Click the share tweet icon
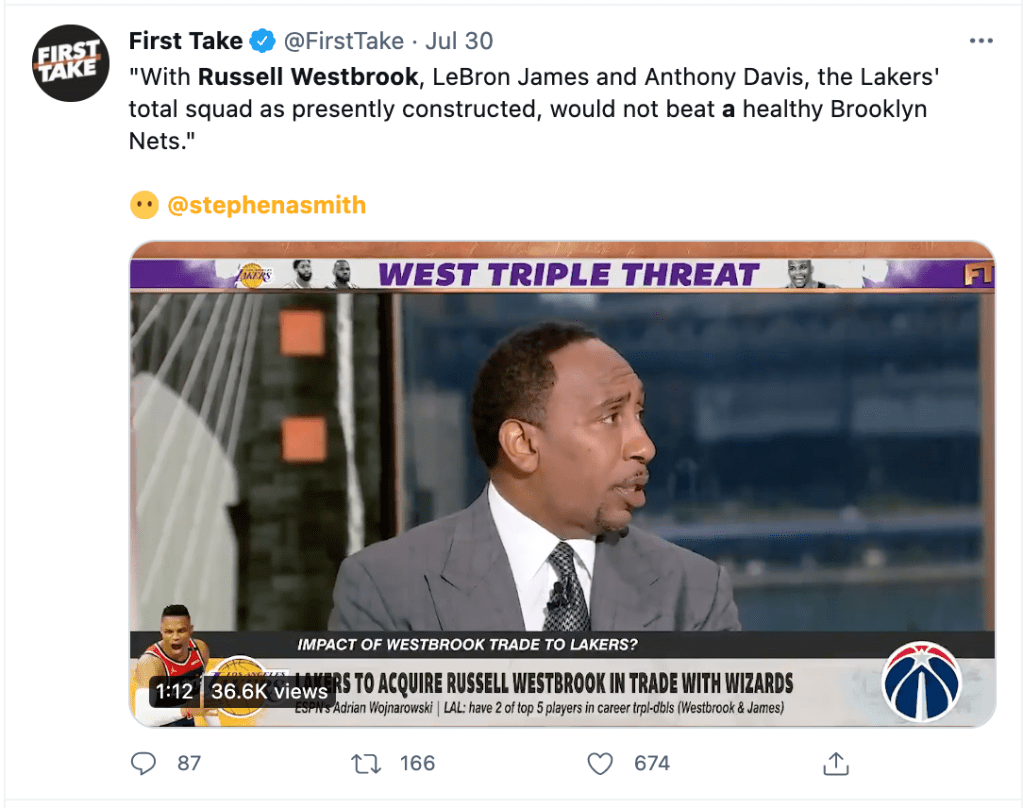The width and height of the screenshot is (1023, 808). tap(835, 764)
